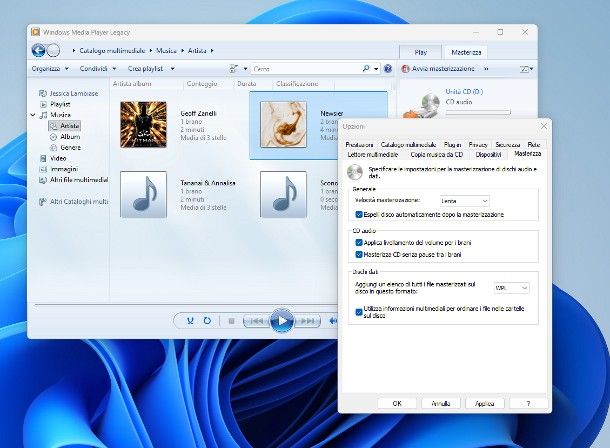610x448 pixels.
Task: Open the view options icon beside search
Action: pos(234,68)
